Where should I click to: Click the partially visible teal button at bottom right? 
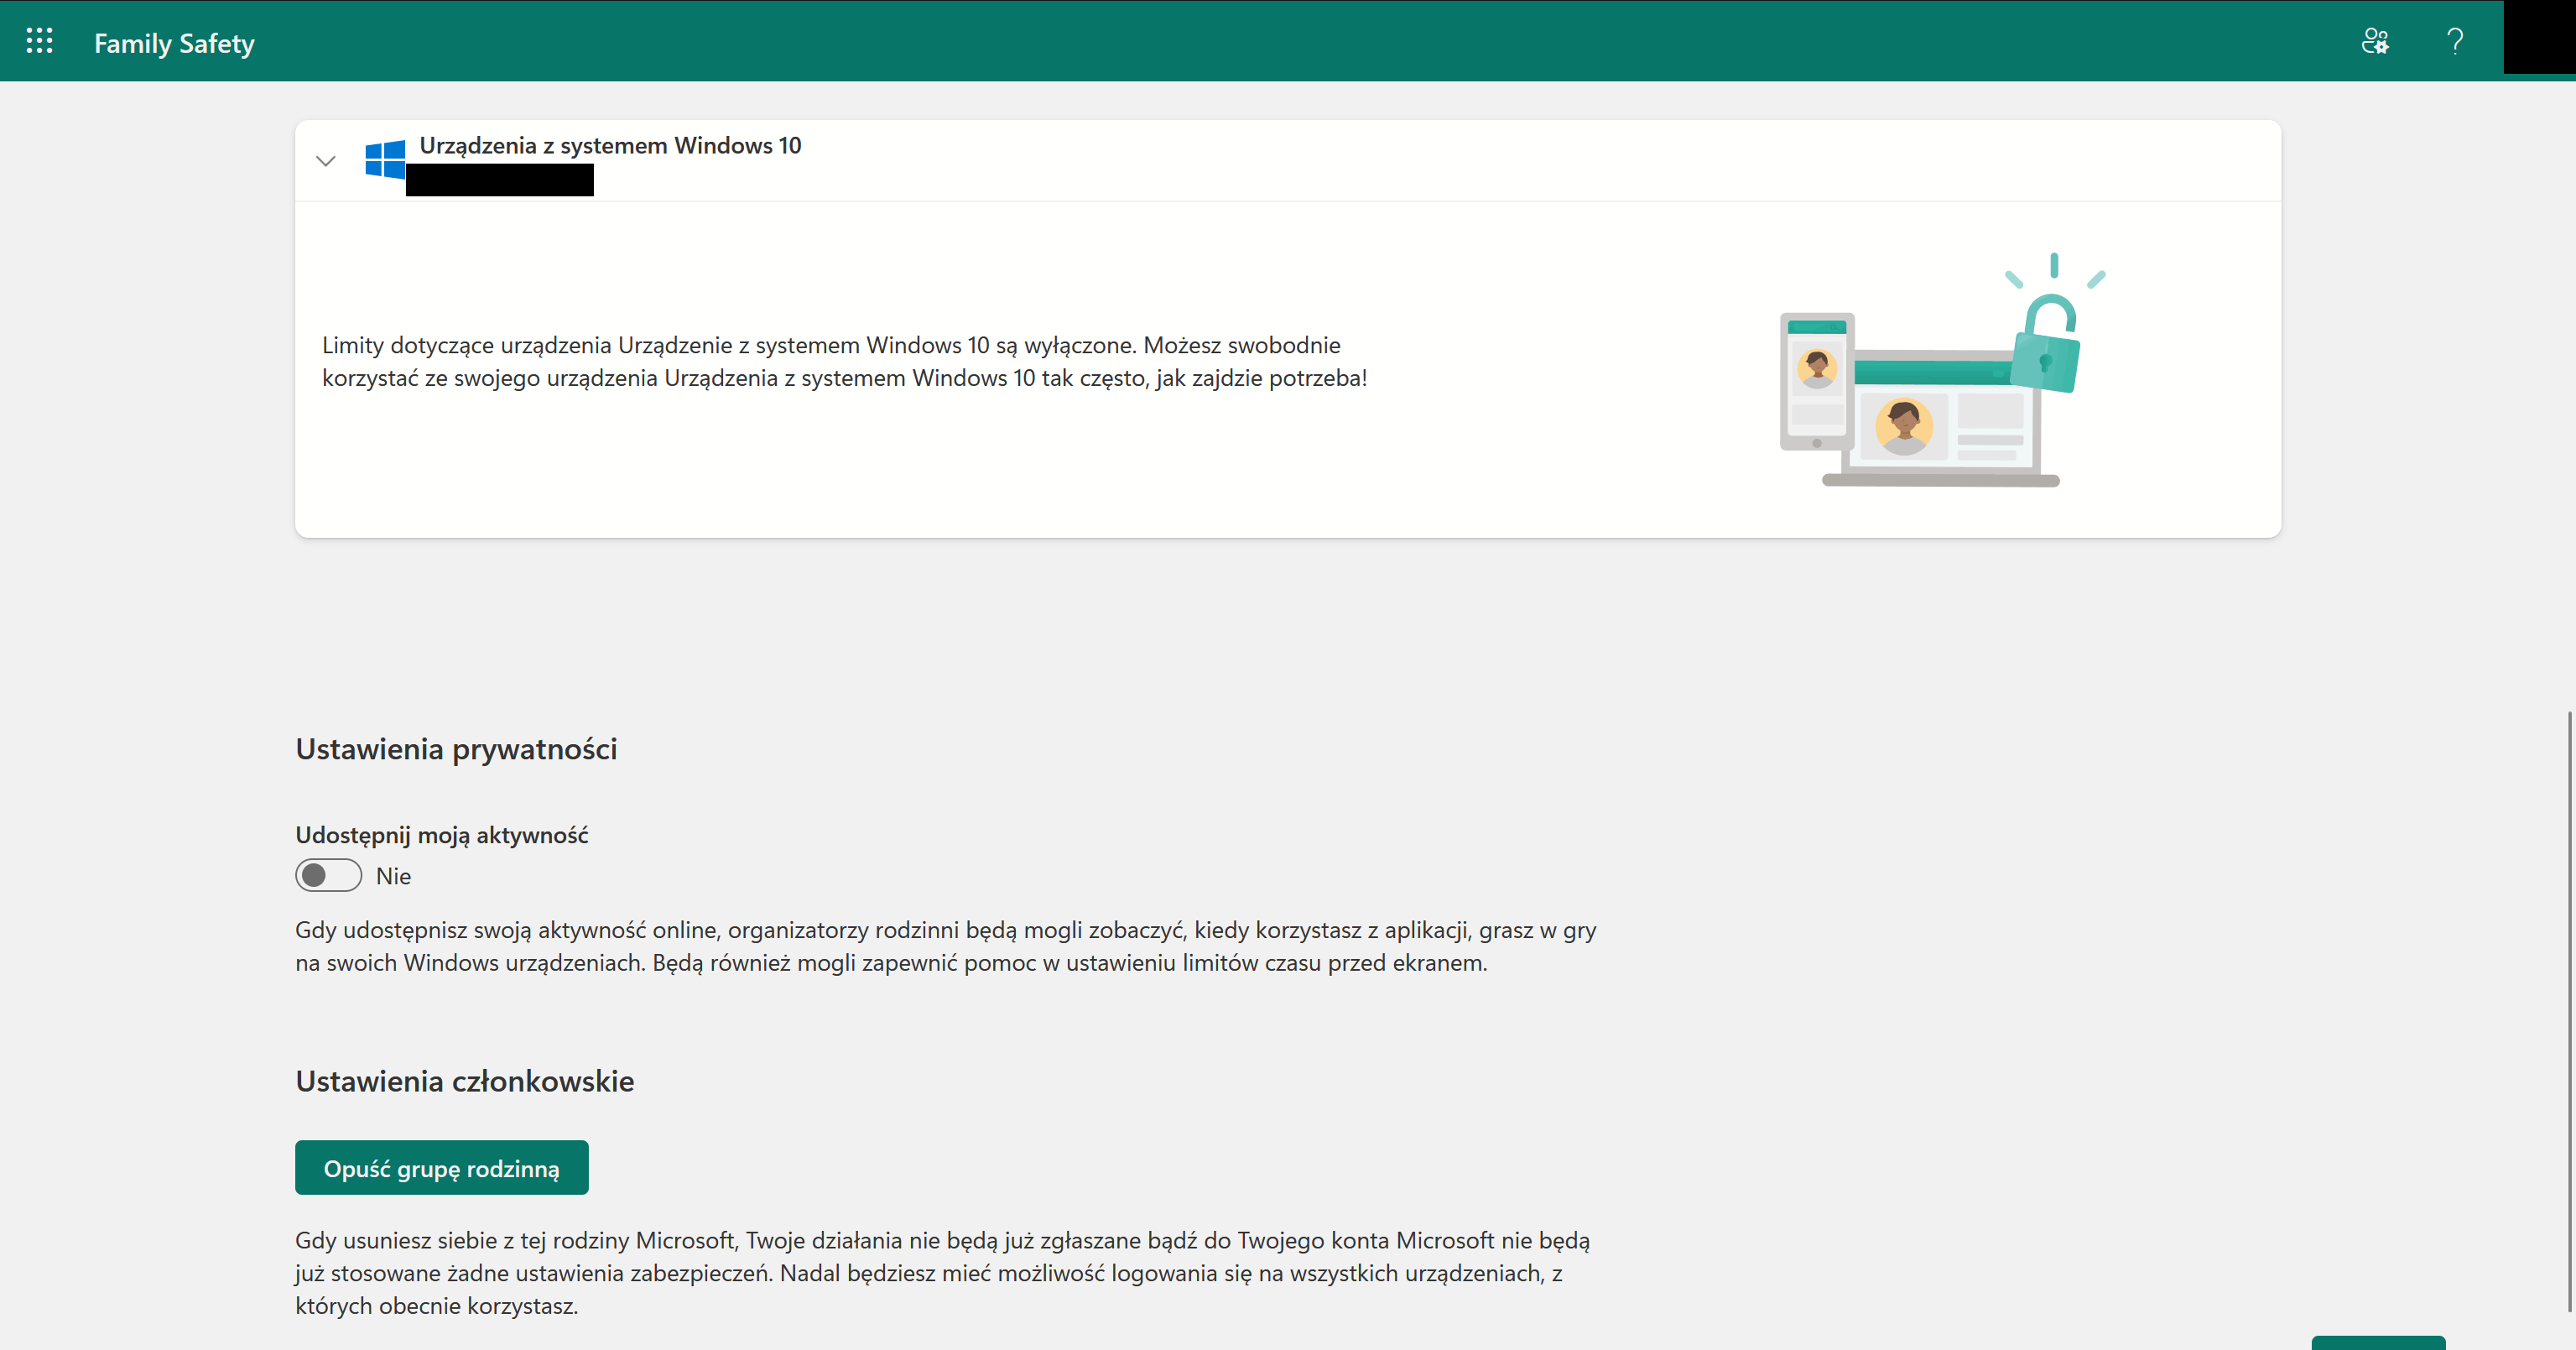pyautogui.click(x=2378, y=1342)
